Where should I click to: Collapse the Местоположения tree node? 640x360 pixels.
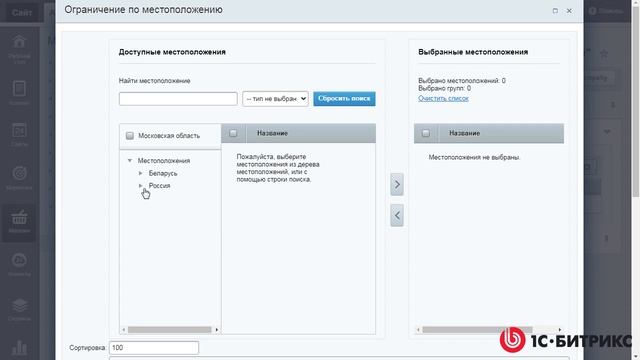130,161
